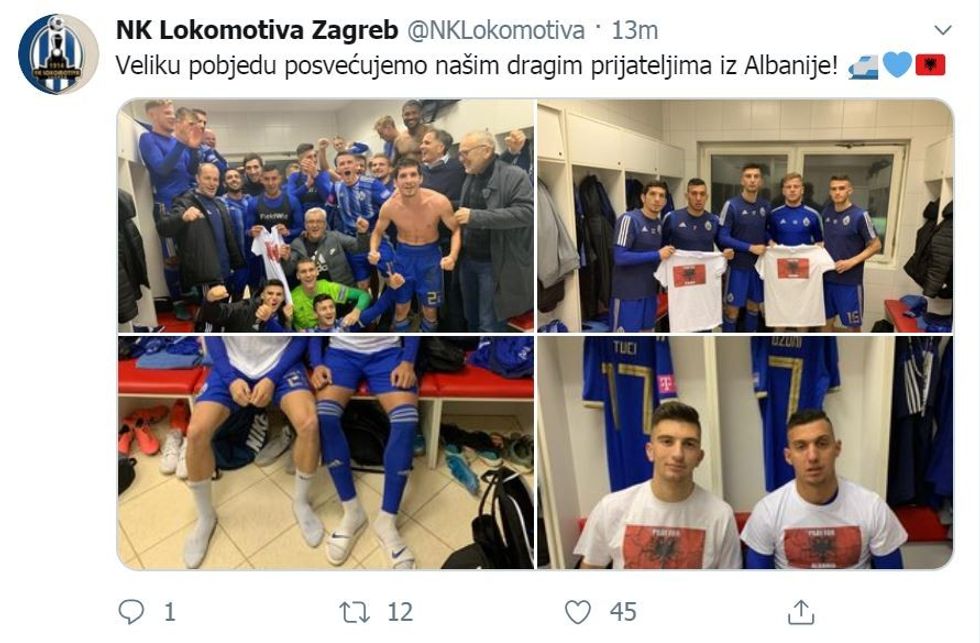Click the like count 45
The image size is (980, 643).
(x=623, y=612)
